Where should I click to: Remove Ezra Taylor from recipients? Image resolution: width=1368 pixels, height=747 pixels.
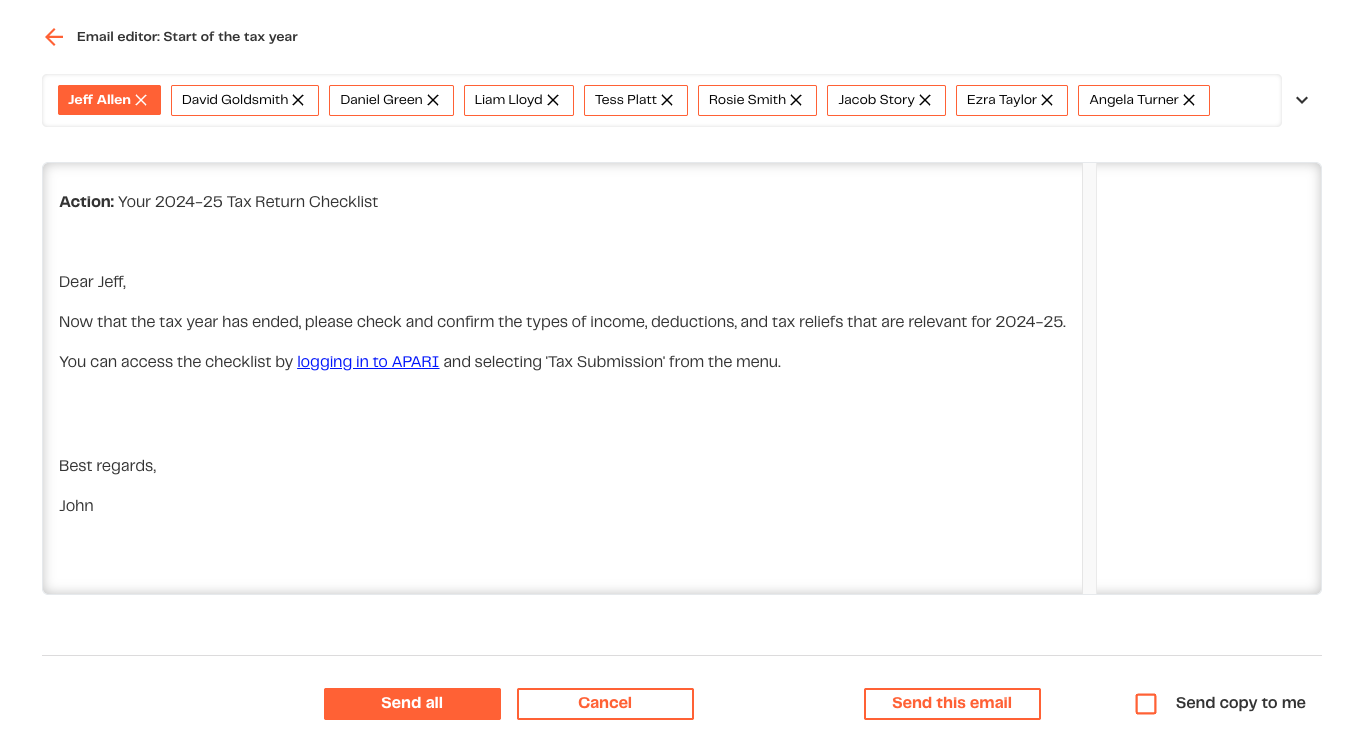pos(1047,100)
